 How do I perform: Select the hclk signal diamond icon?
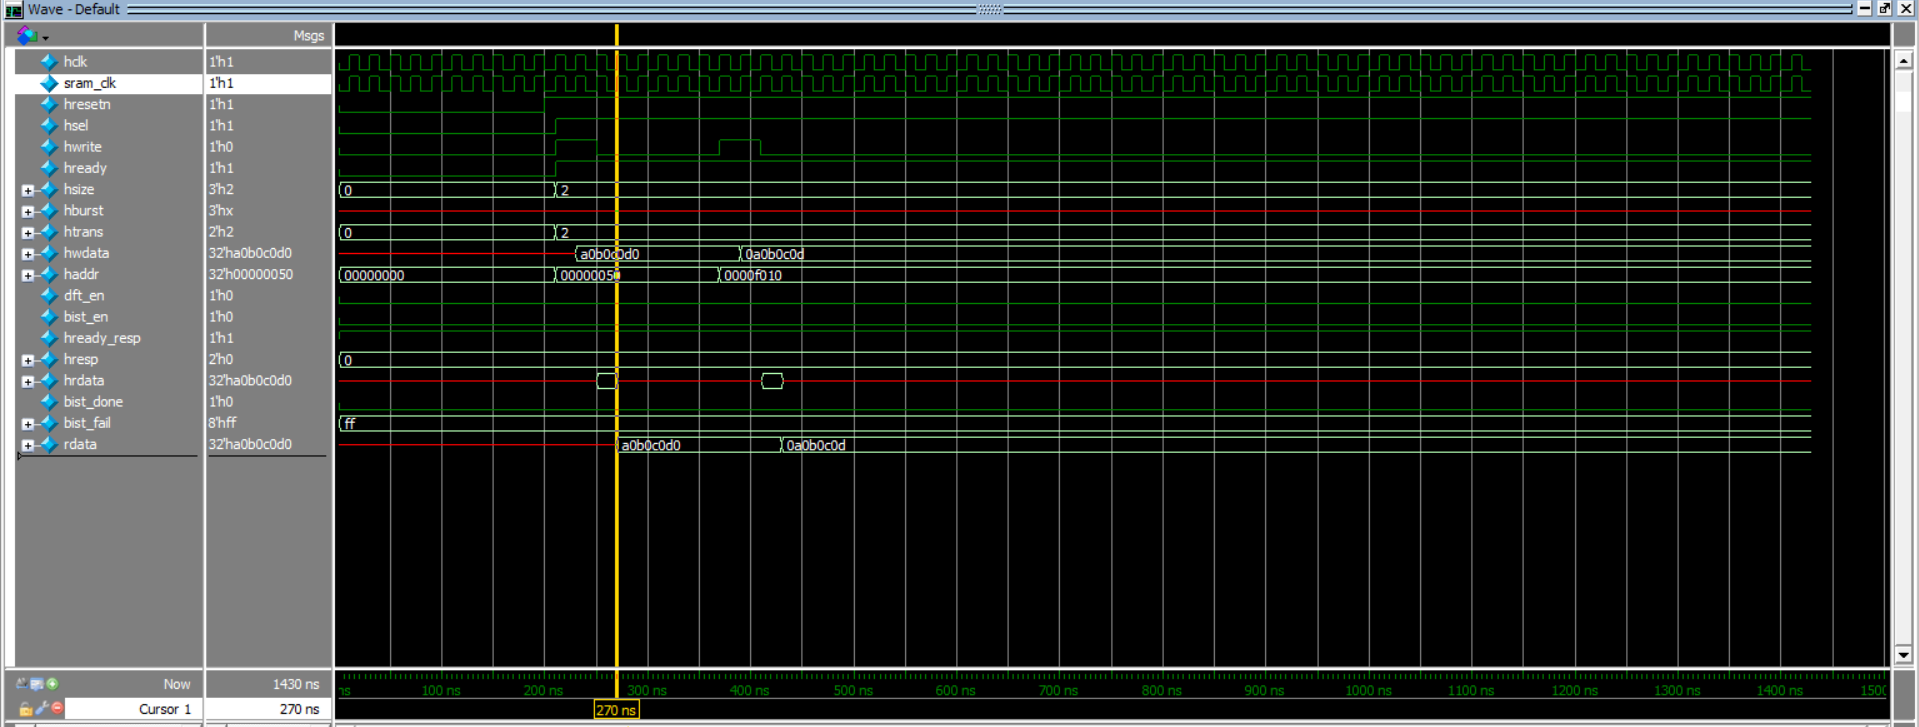(x=49, y=62)
